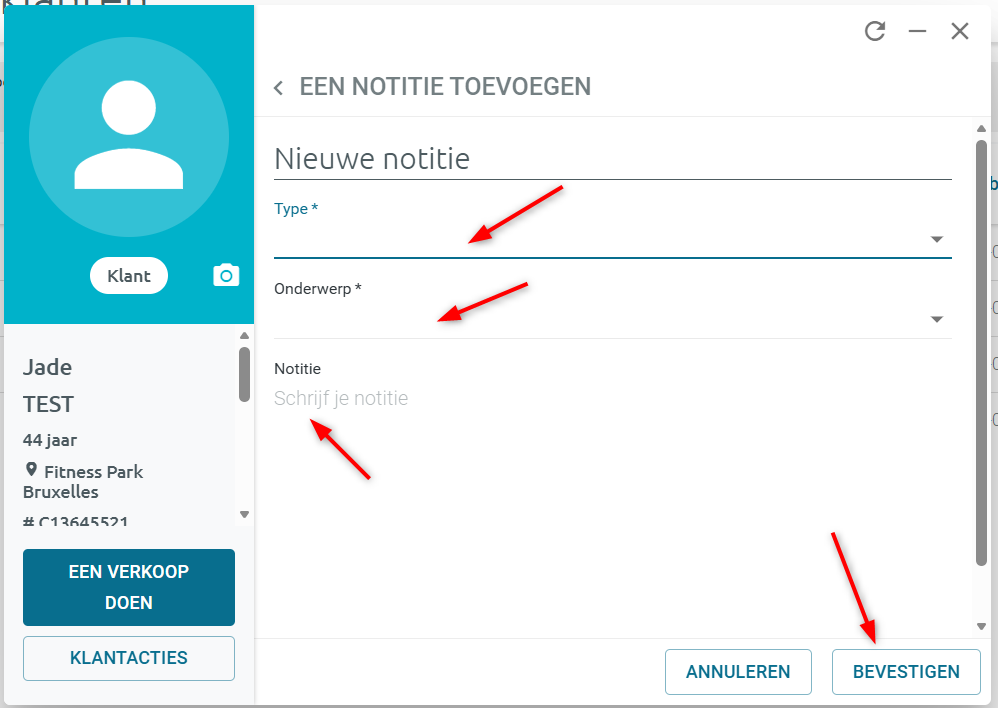Image resolution: width=998 pixels, height=708 pixels.
Task: Confirm the note with 'Bevestigen'
Action: (x=906, y=672)
